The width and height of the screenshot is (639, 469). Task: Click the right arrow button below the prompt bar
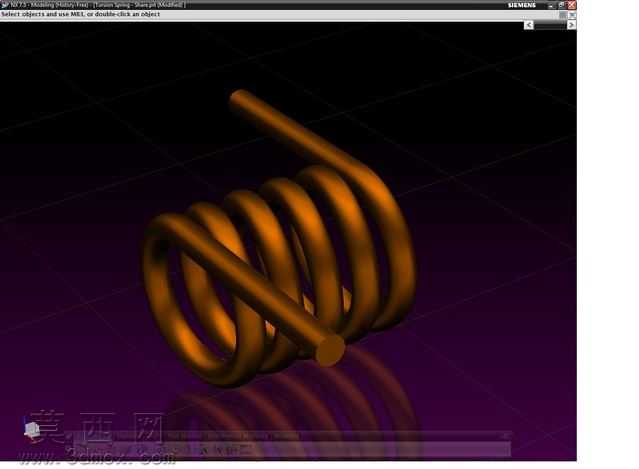tap(571, 25)
